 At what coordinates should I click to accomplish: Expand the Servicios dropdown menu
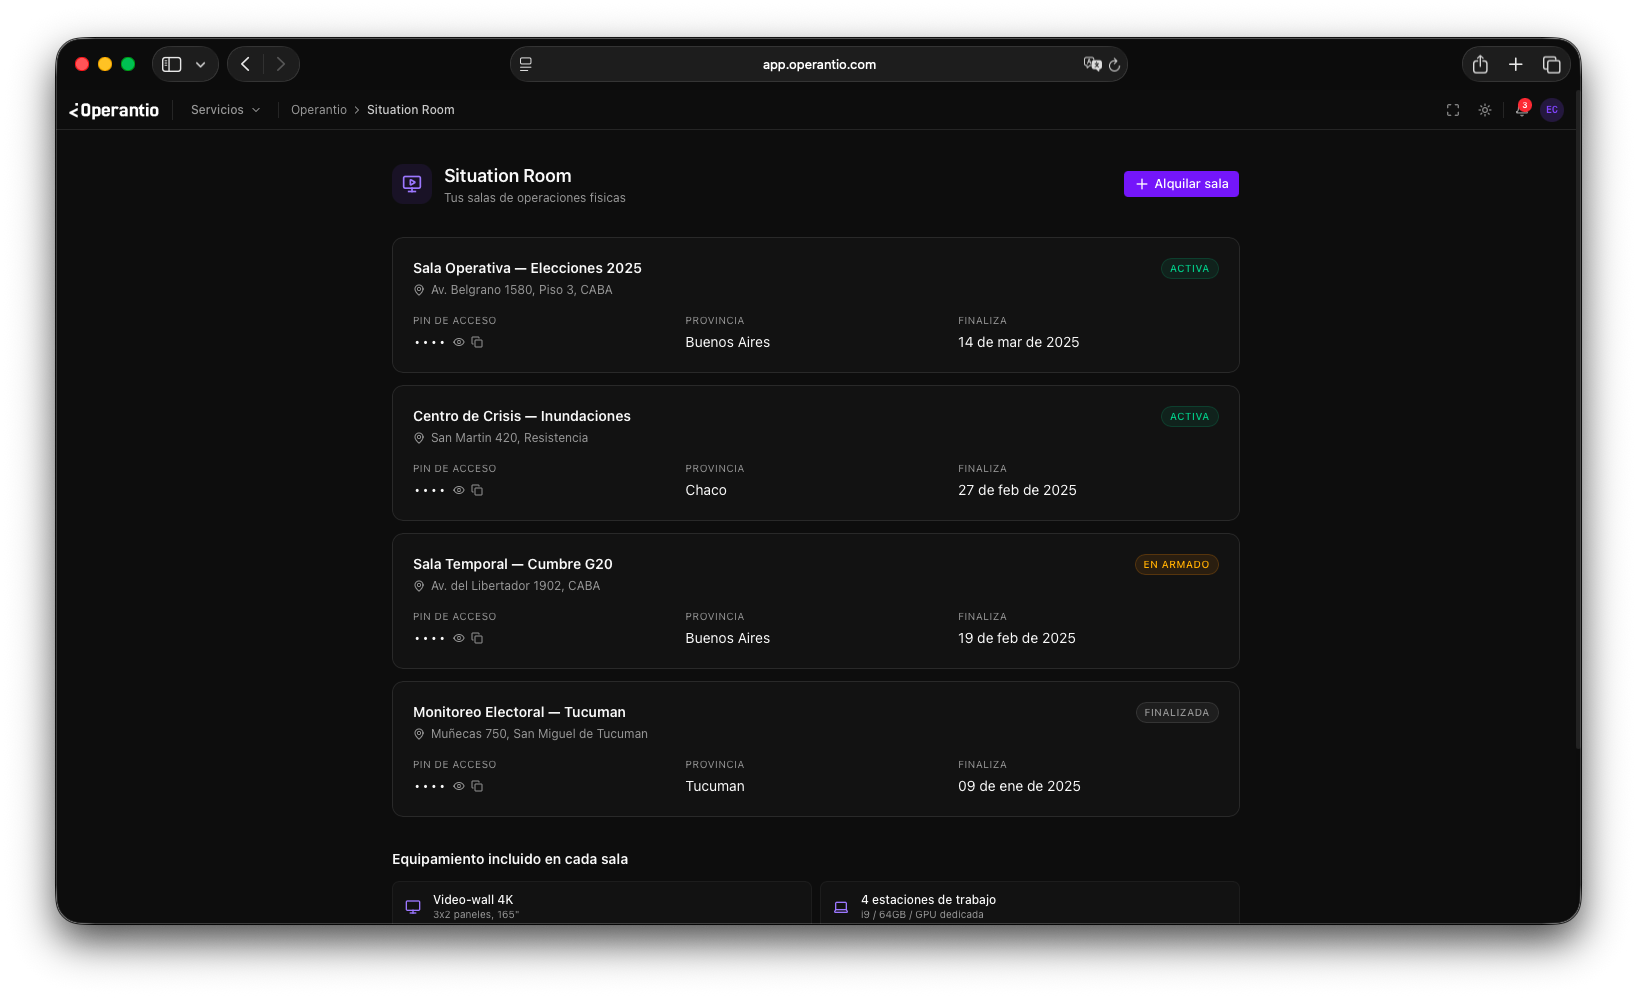(x=225, y=110)
